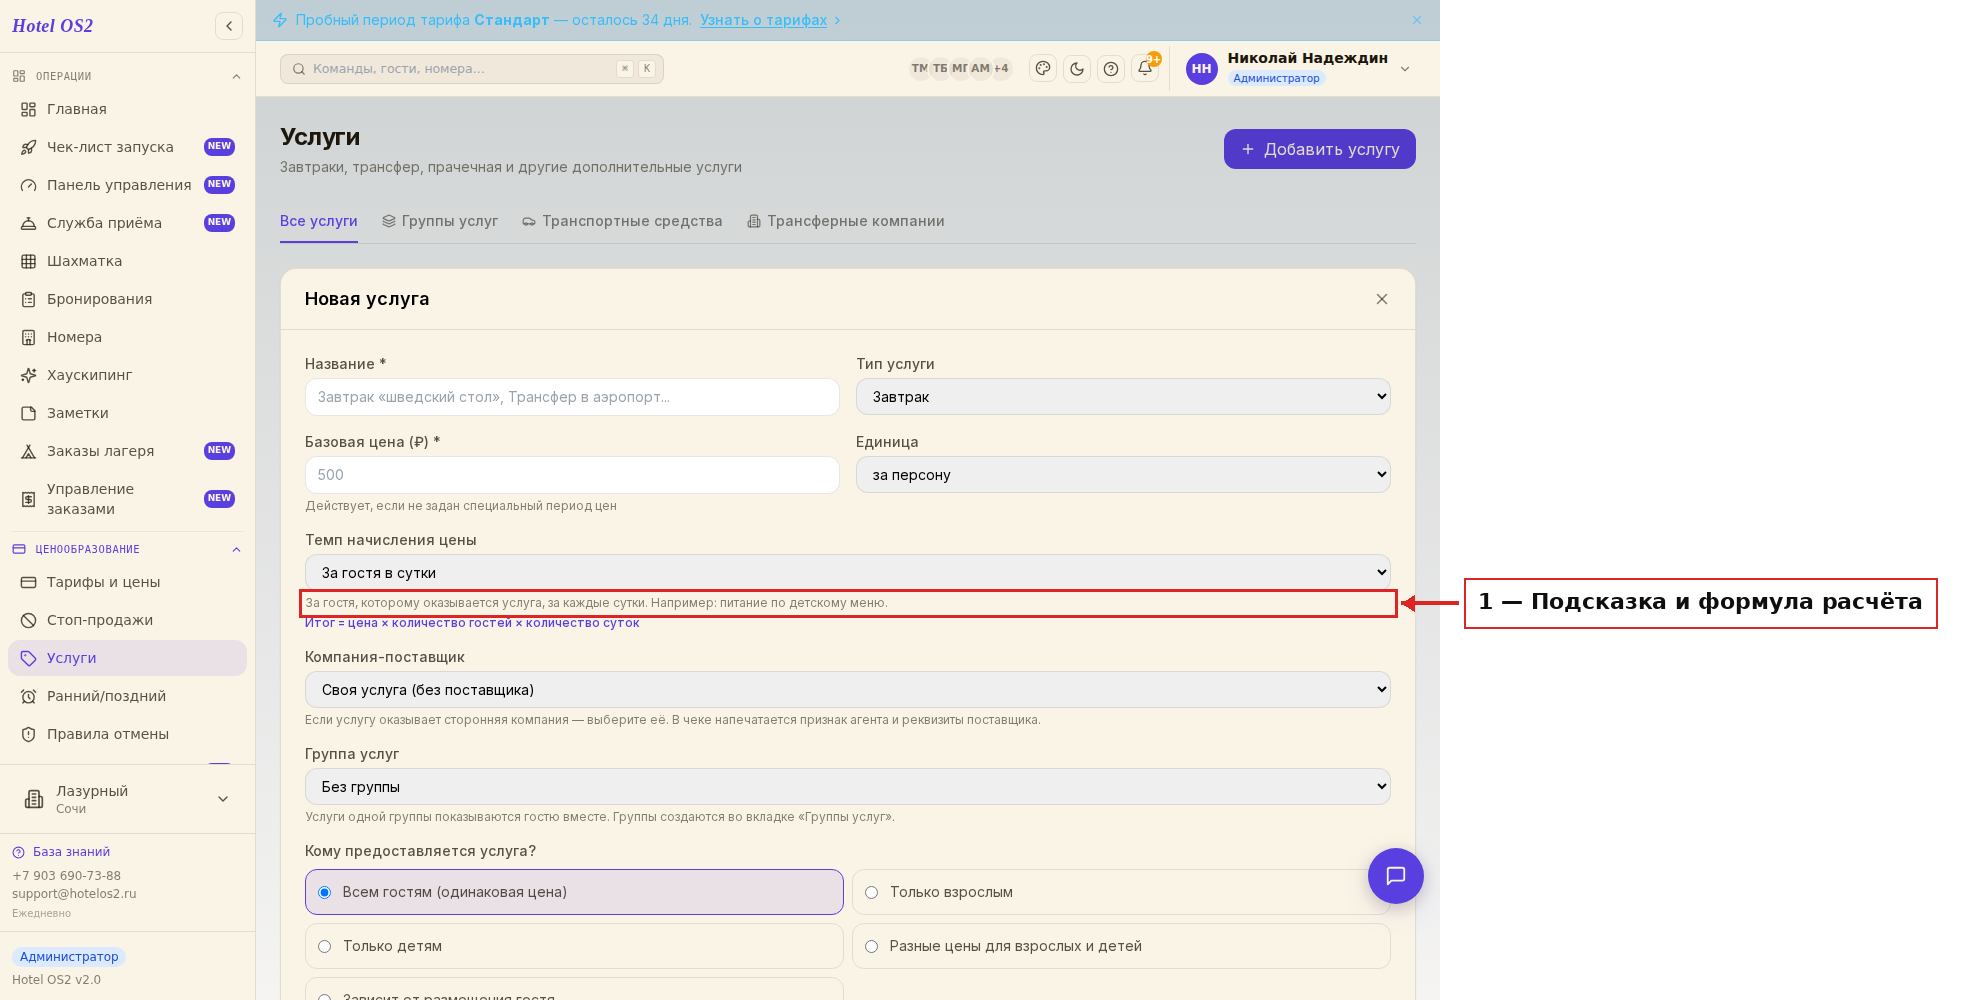Click the Hotel OS2 logo
Image resolution: width=1961 pixels, height=1000 pixels.
tap(52, 26)
